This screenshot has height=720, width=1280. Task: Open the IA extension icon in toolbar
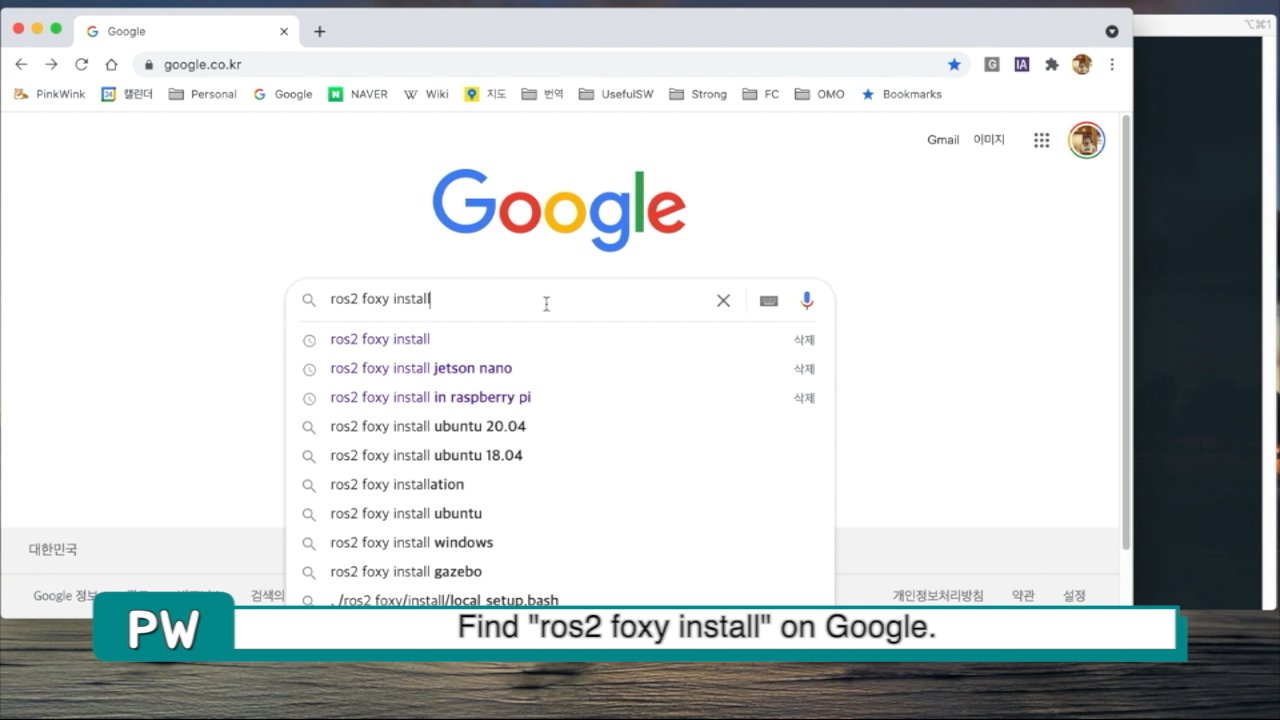point(1021,64)
